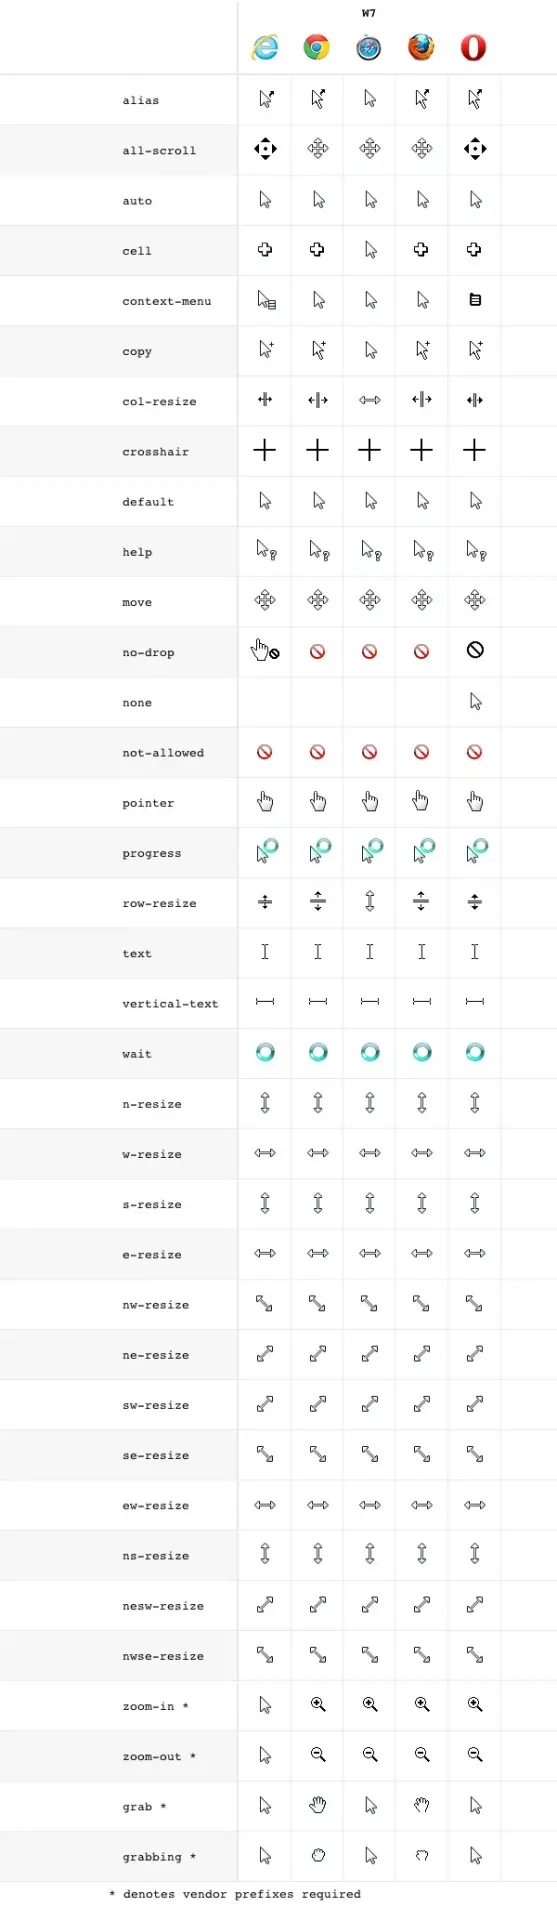This screenshot has width=557, height=1920.
Task: Click the Opera context-menu cursor icon
Action: pos(475,300)
